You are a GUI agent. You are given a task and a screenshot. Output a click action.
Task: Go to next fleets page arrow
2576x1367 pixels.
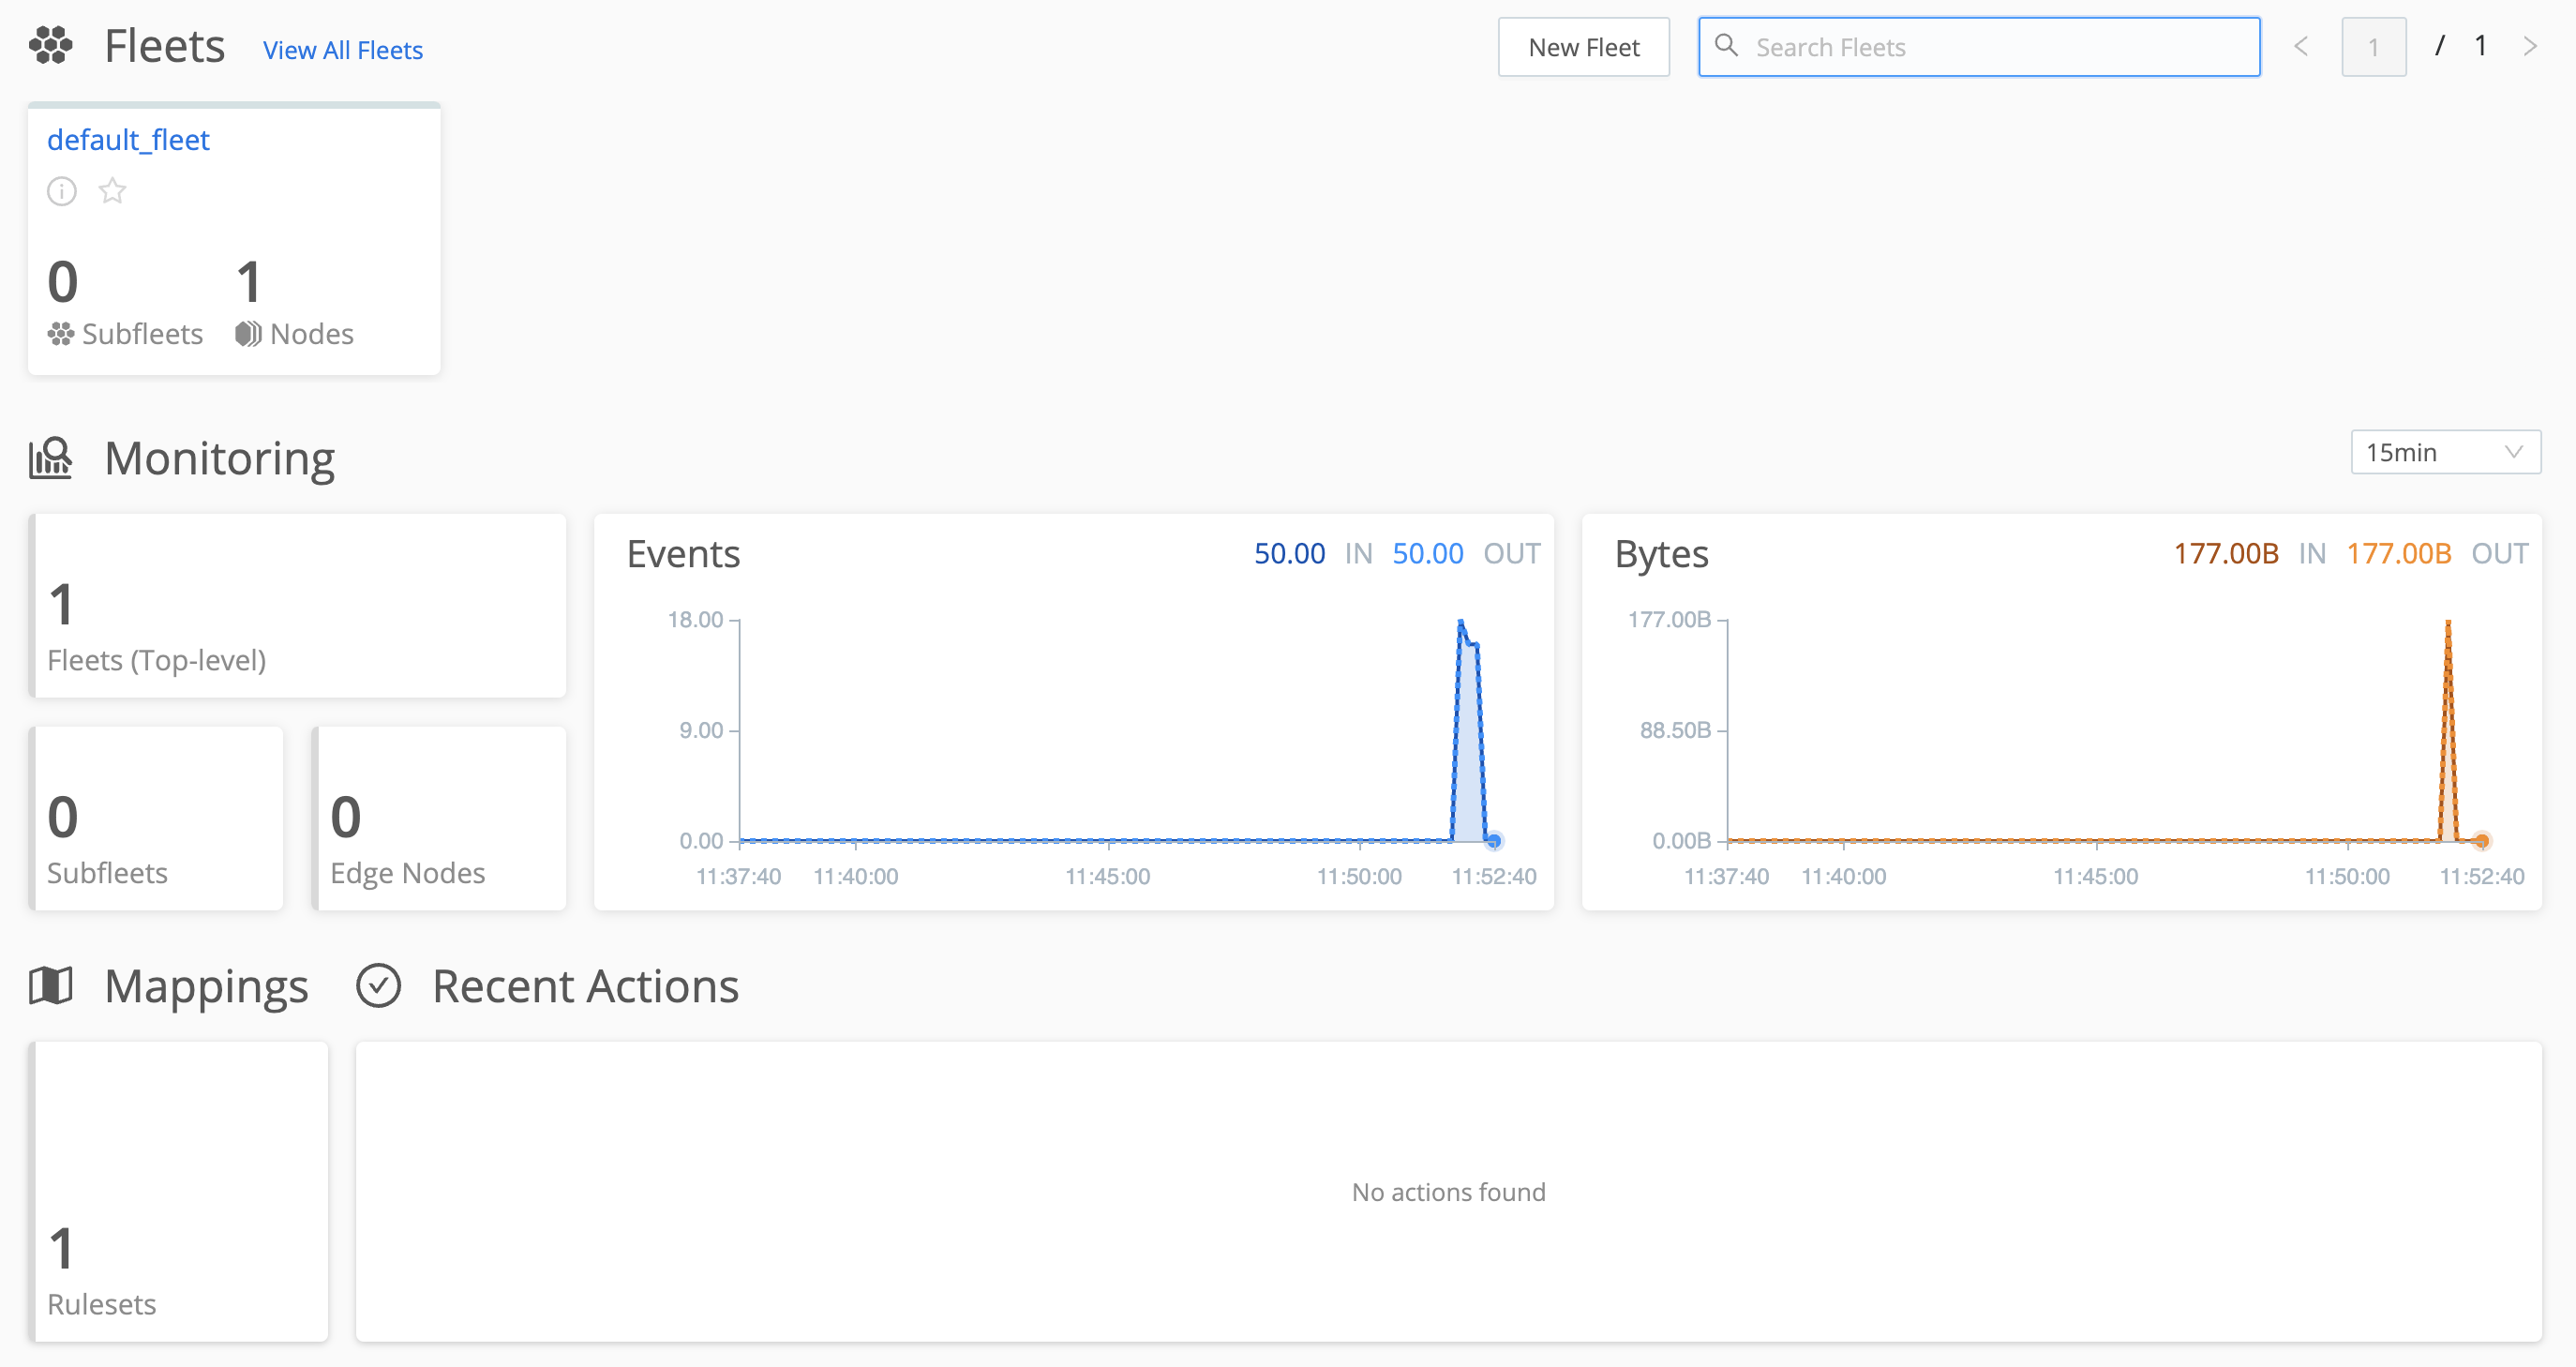click(x=2530, y=46)
